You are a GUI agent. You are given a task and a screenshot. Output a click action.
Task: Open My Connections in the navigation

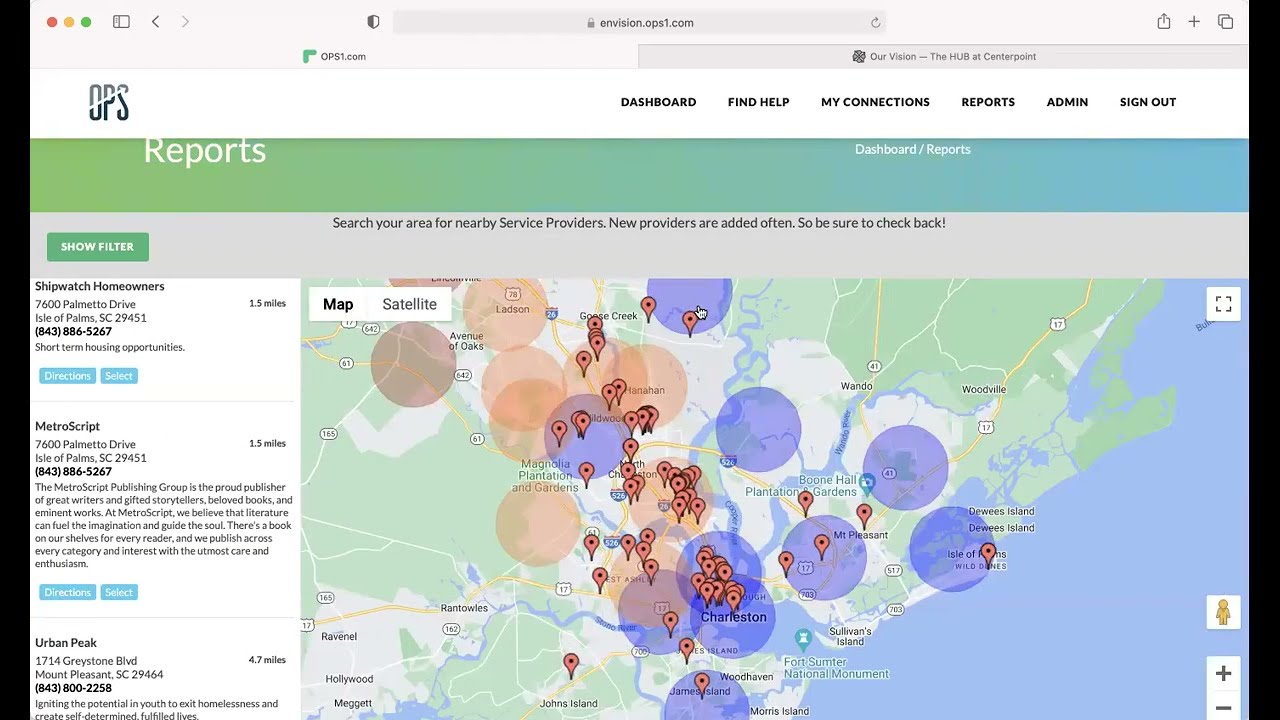(875, 102)
